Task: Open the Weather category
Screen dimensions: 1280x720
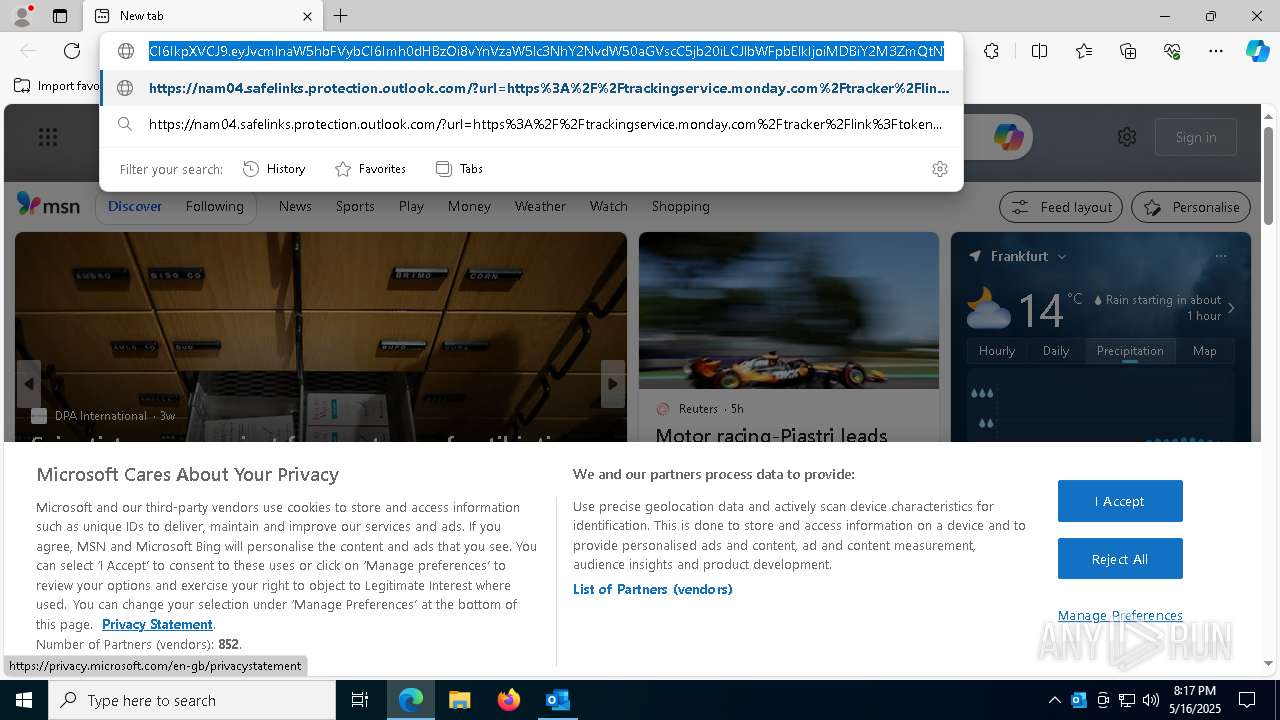Action: (x=540, y=206)
